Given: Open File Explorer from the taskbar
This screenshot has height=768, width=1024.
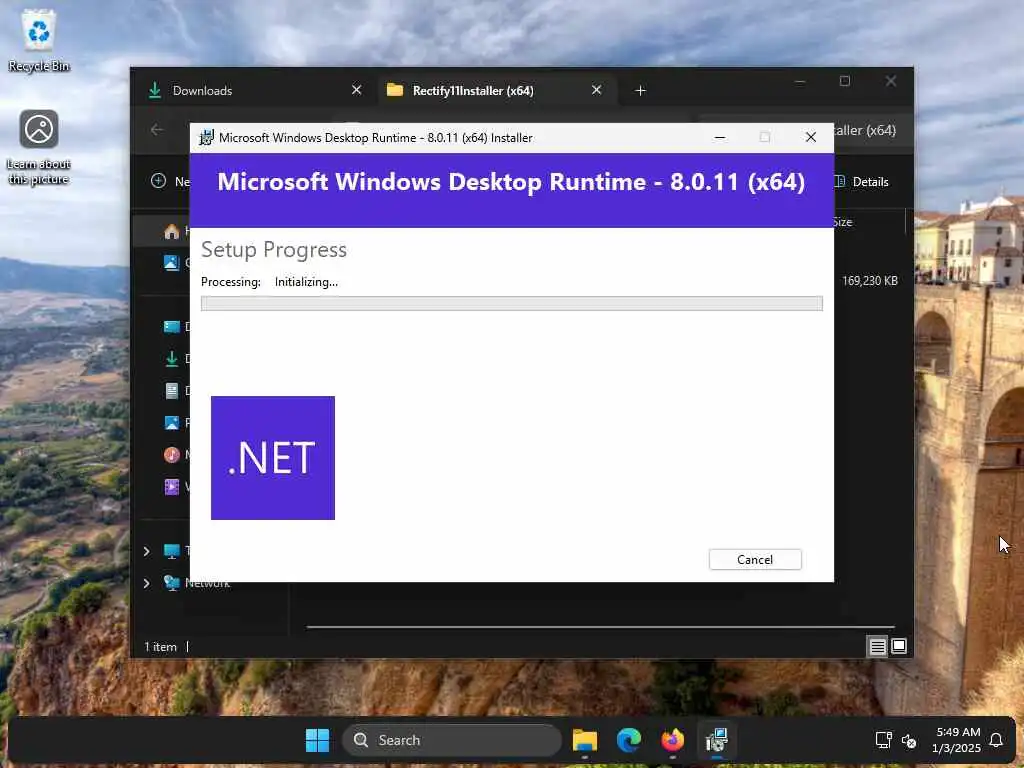Looking at the screenshot, I should point(584,740).
